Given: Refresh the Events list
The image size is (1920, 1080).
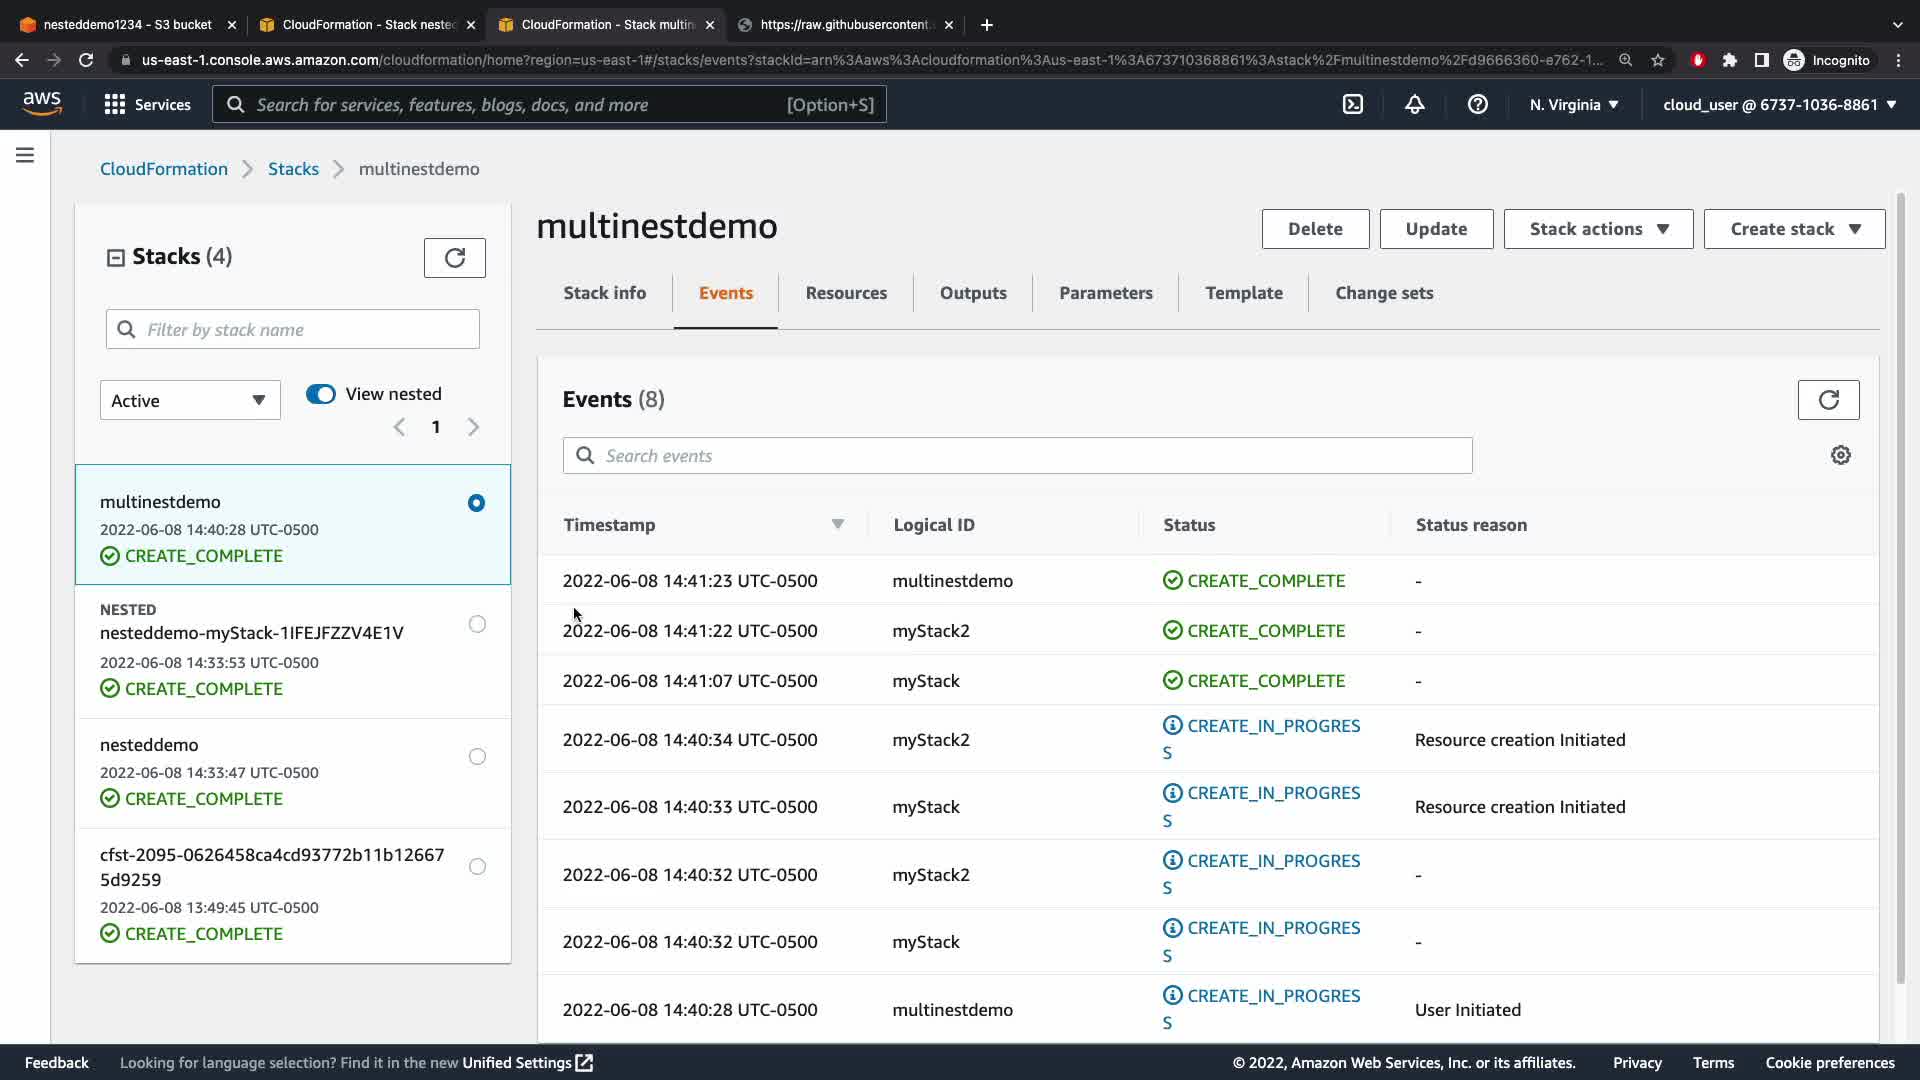Looking at the screenshot, I should click(1828, 400).
